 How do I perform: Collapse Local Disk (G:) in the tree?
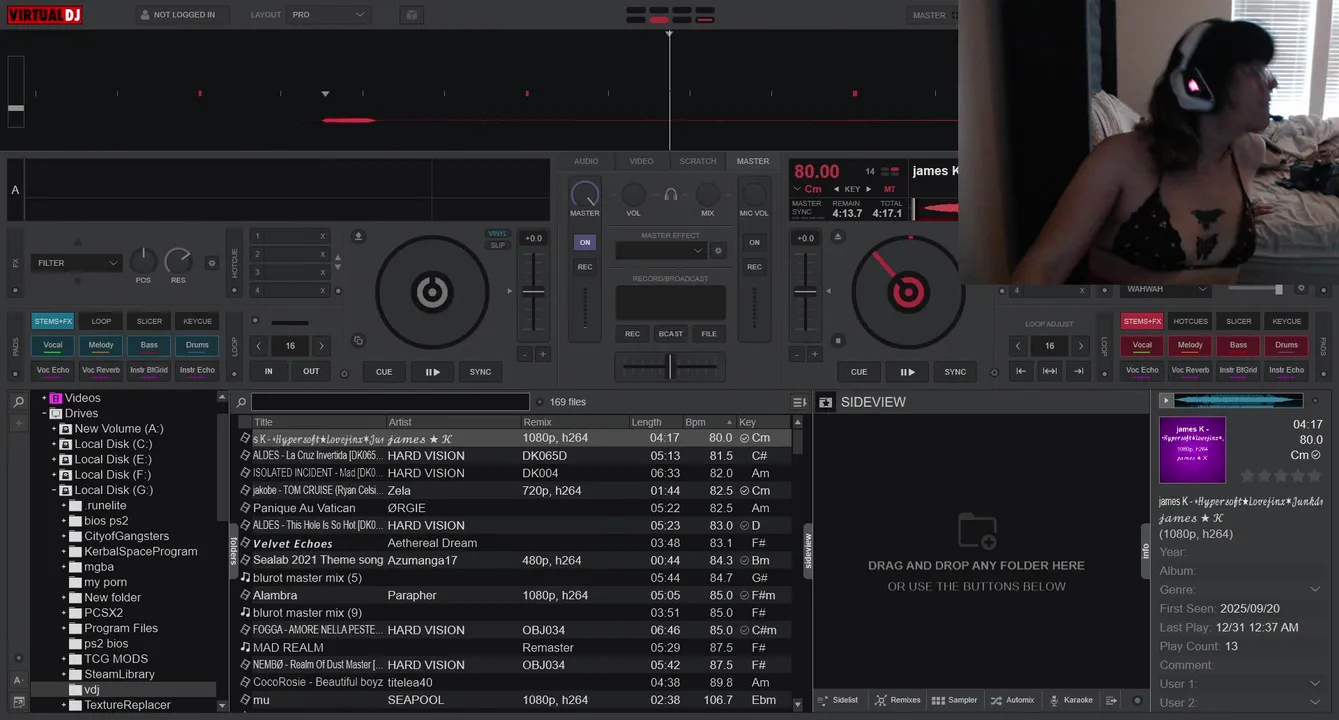click(x=54, y=490)
